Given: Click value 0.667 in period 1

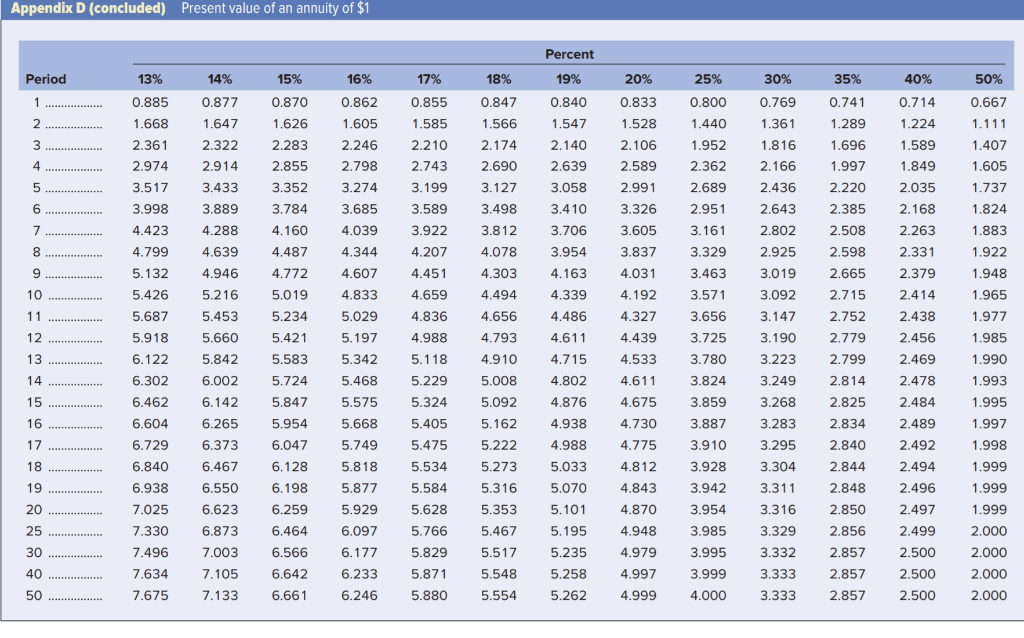Looking at the screenshot, I should pos(989,103).
